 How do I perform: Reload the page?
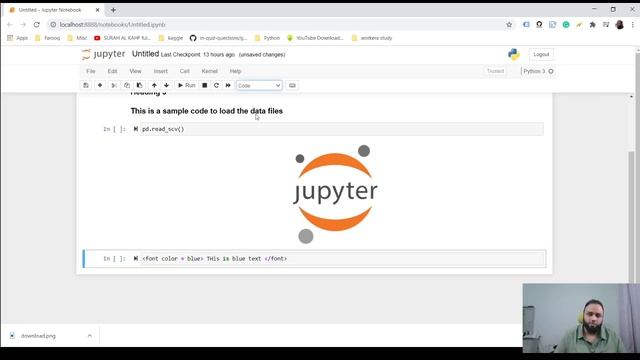click(x=37, y=24)
